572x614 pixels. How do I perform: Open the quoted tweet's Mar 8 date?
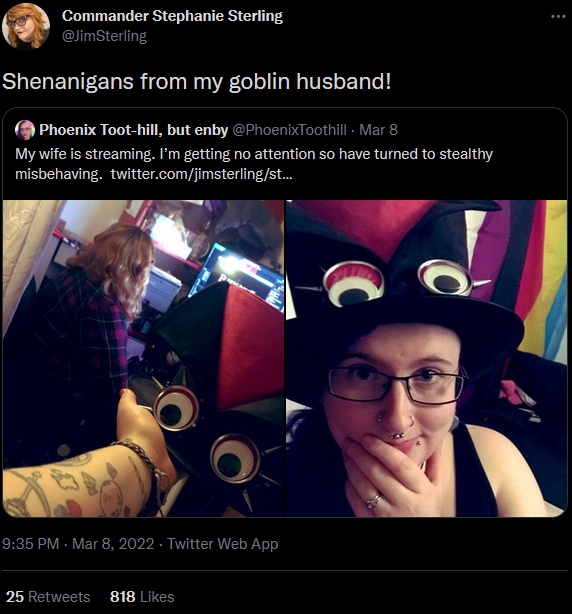(x=378, y=130)
